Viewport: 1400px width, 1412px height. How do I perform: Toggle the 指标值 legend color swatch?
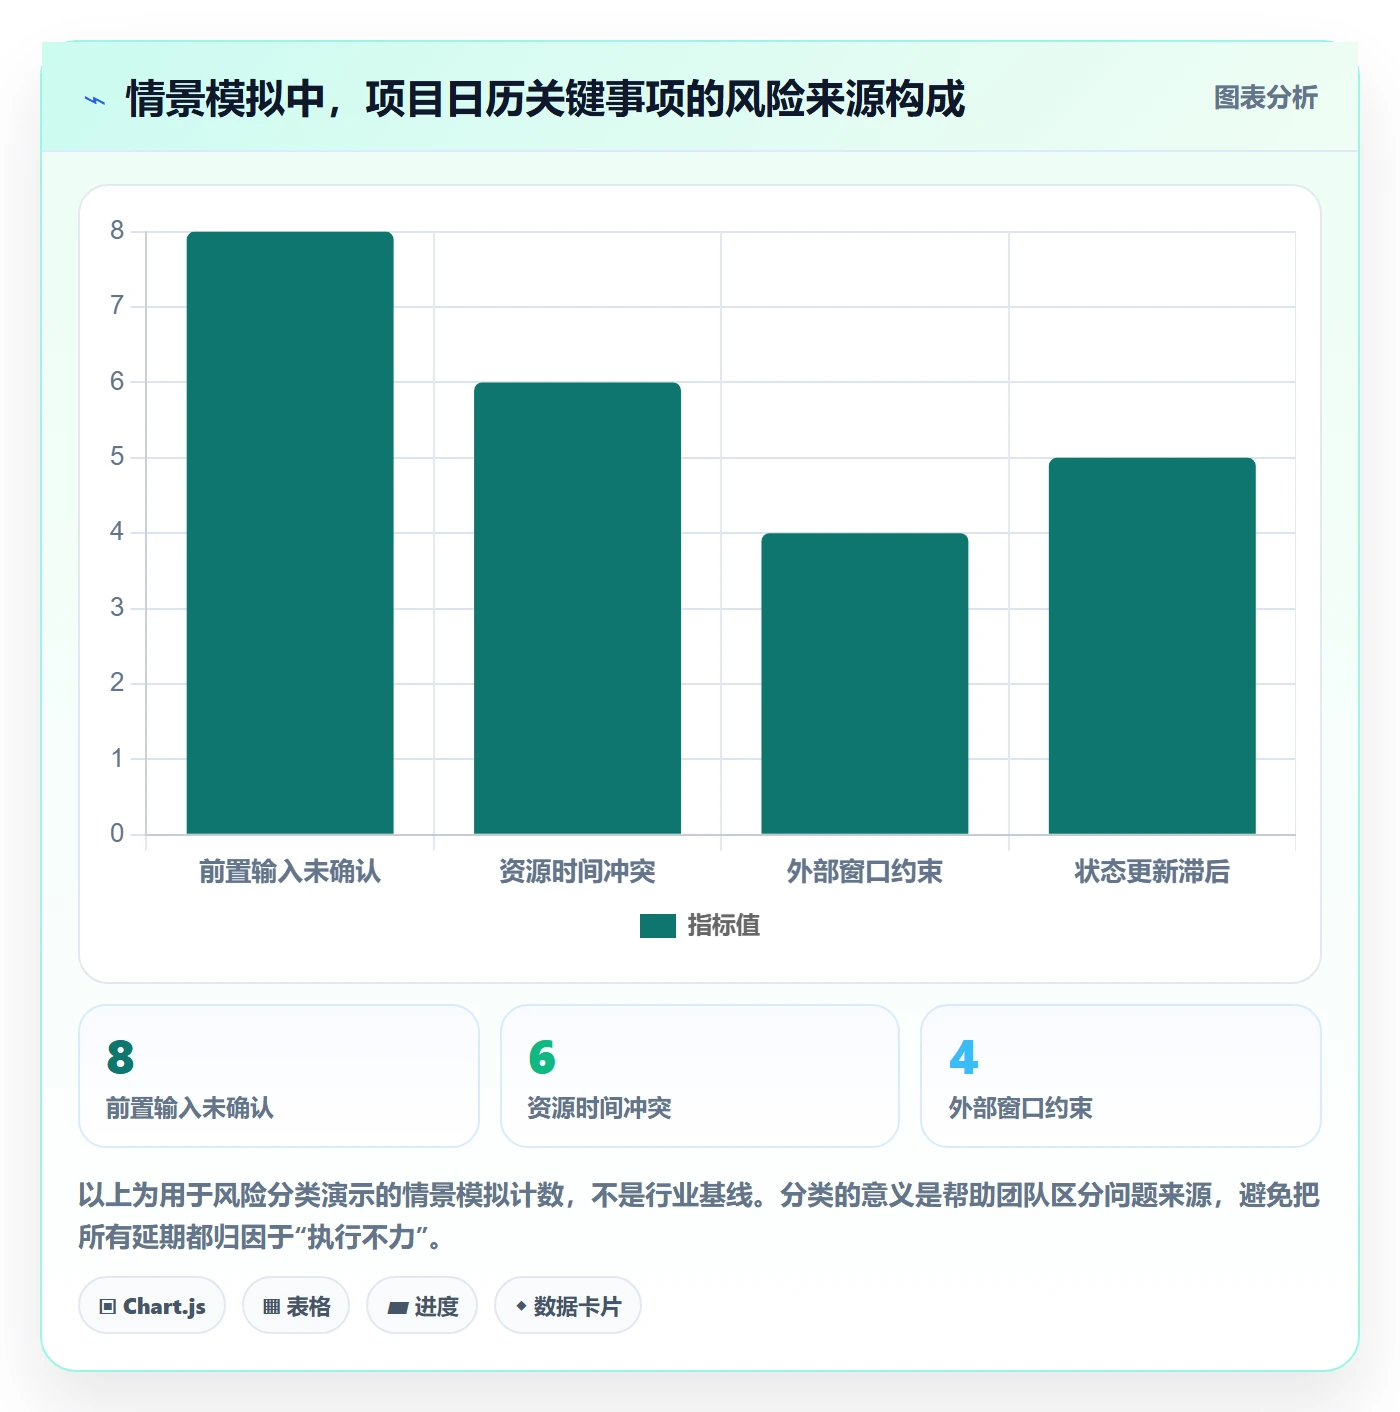click(x=658, y=926)
